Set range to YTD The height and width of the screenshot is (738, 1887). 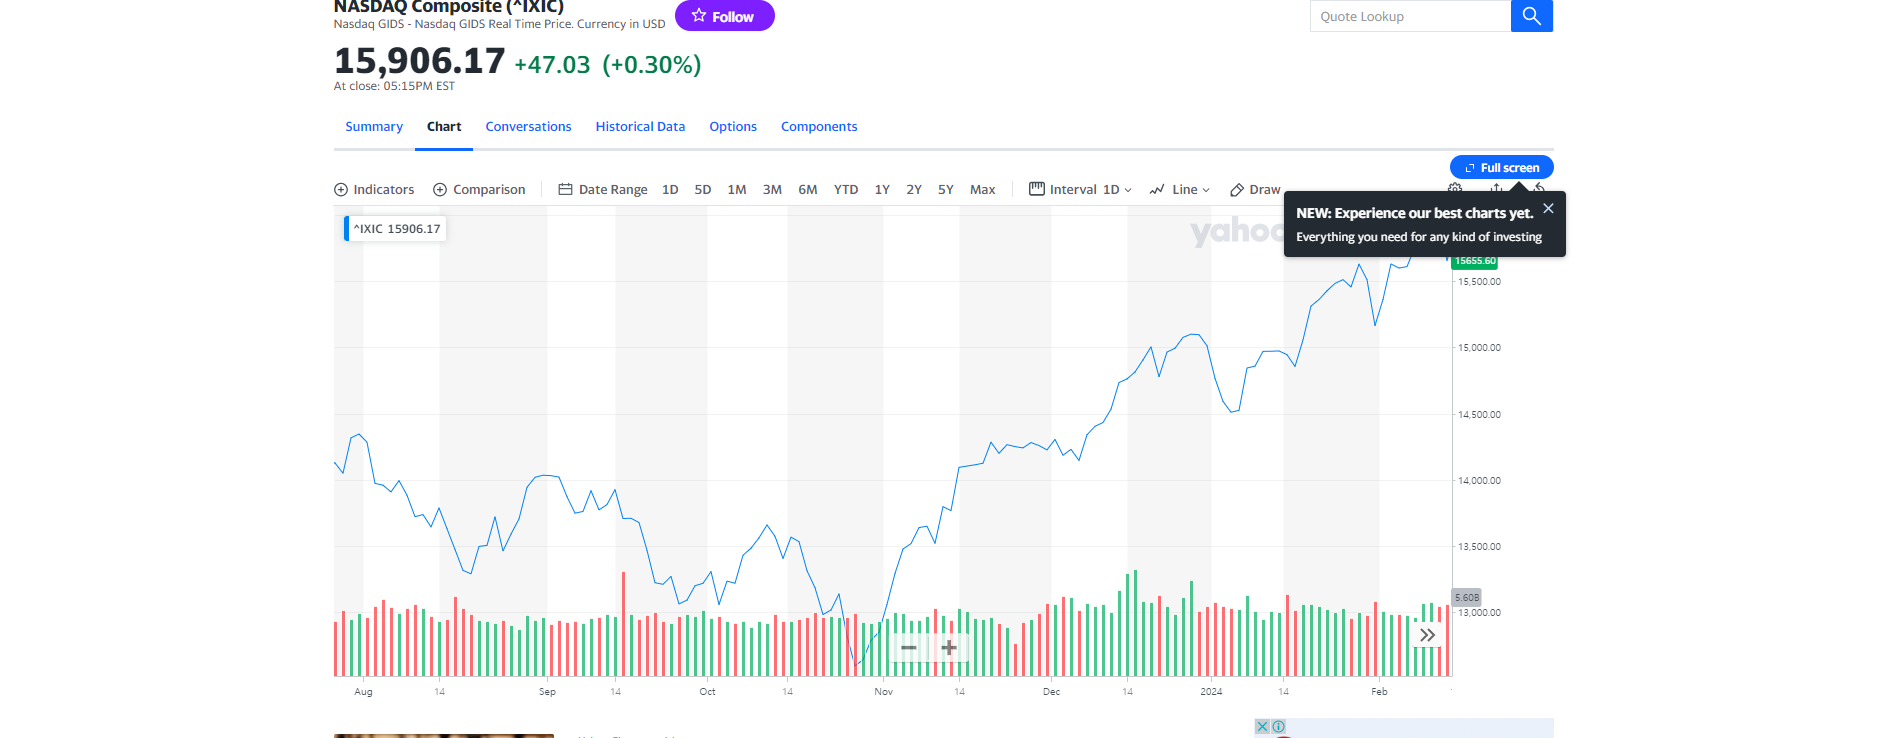pos(846,190)
